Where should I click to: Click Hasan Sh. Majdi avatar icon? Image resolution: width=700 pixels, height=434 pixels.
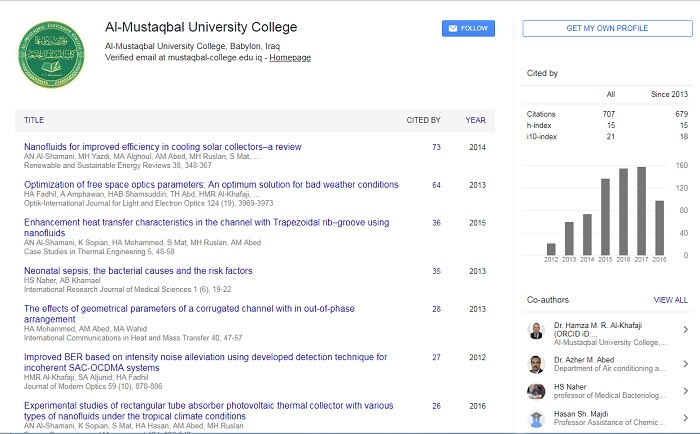(538, 420)
